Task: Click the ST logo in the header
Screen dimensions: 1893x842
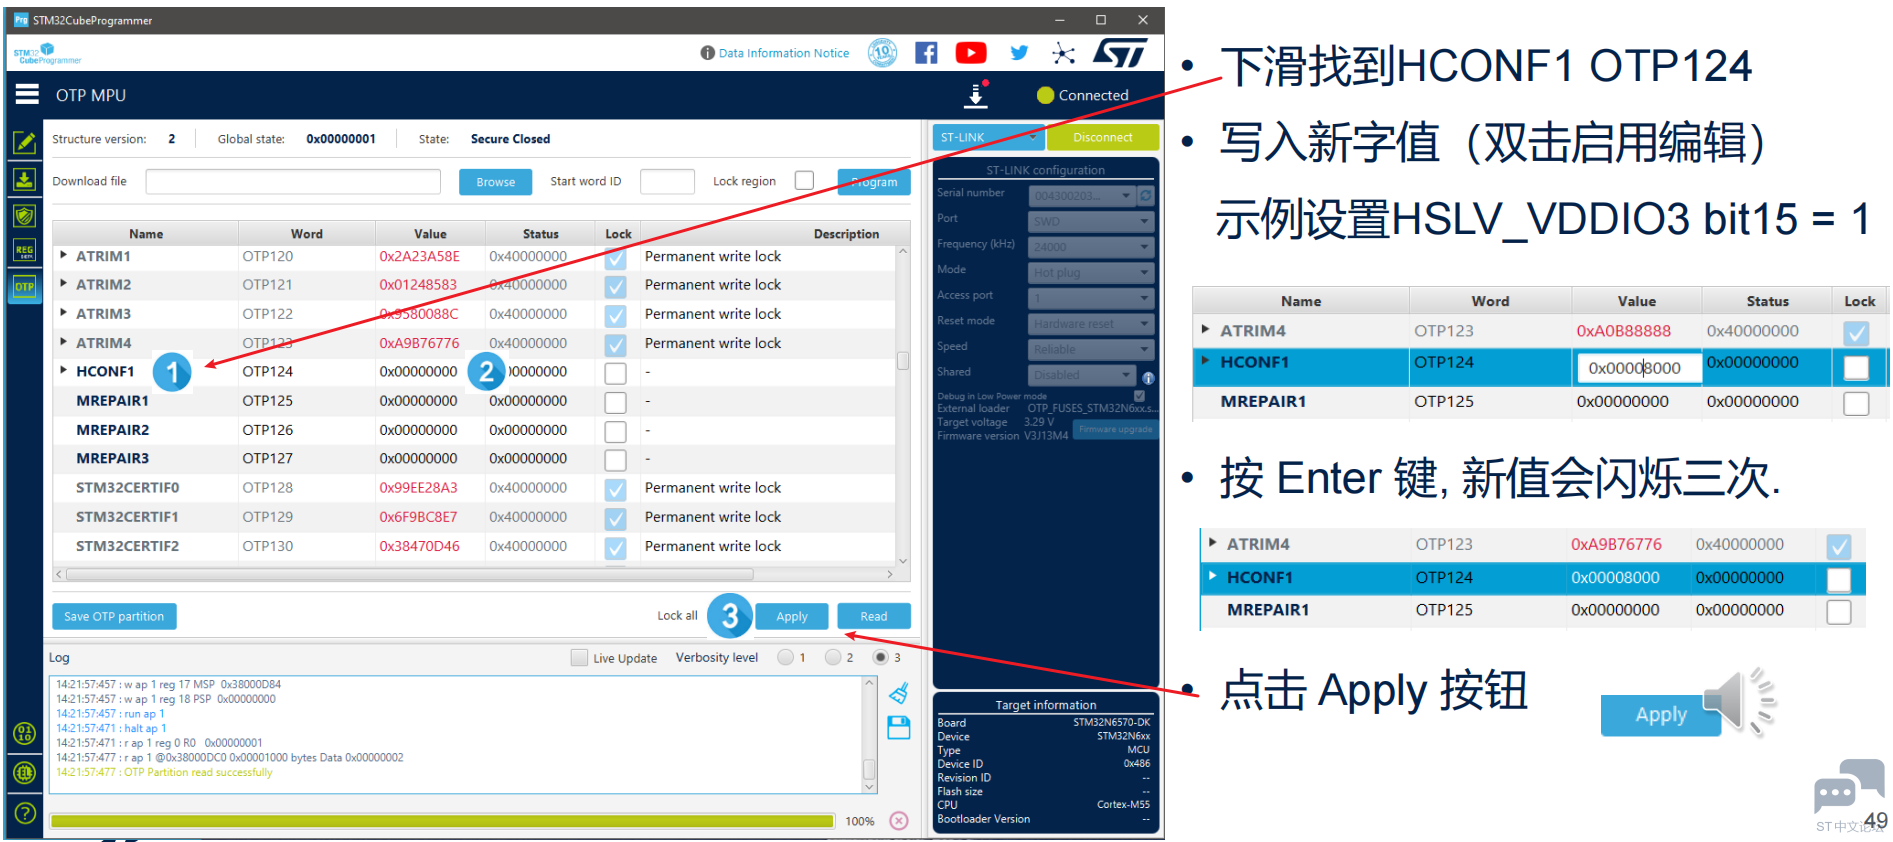Action: coord(1120,53)
